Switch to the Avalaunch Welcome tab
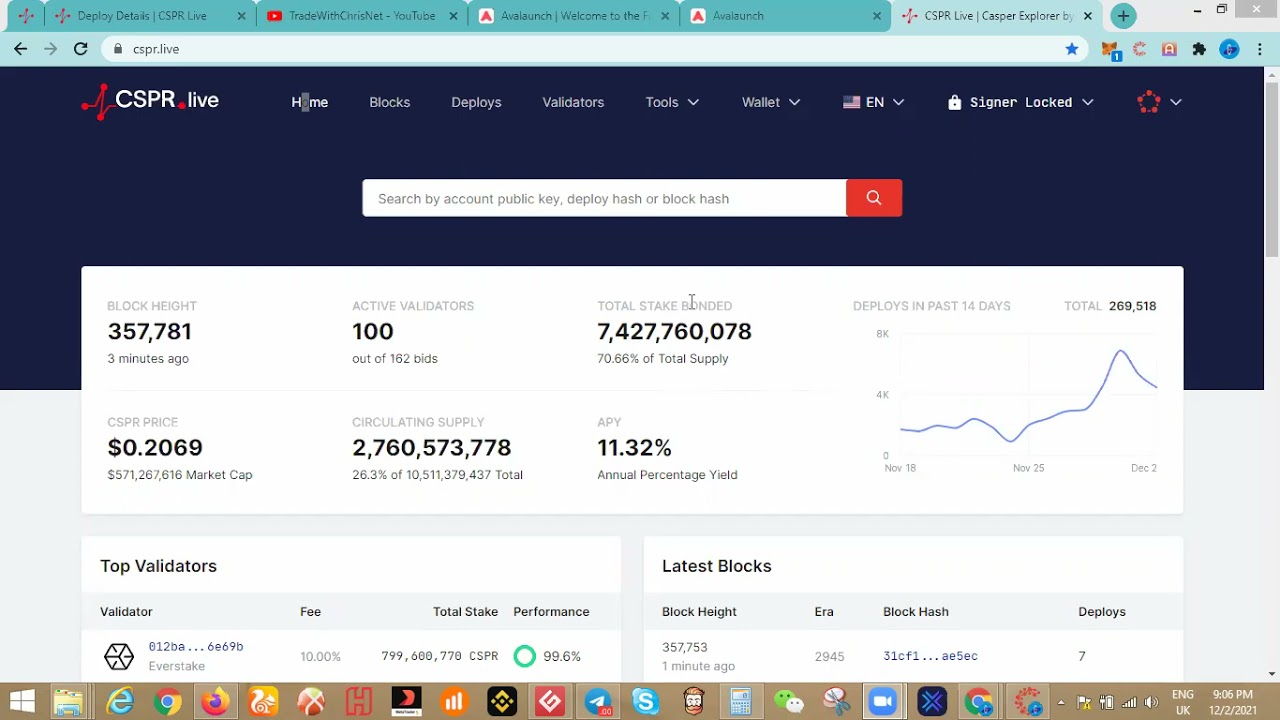1280x720 pixels. click(573, 16)
